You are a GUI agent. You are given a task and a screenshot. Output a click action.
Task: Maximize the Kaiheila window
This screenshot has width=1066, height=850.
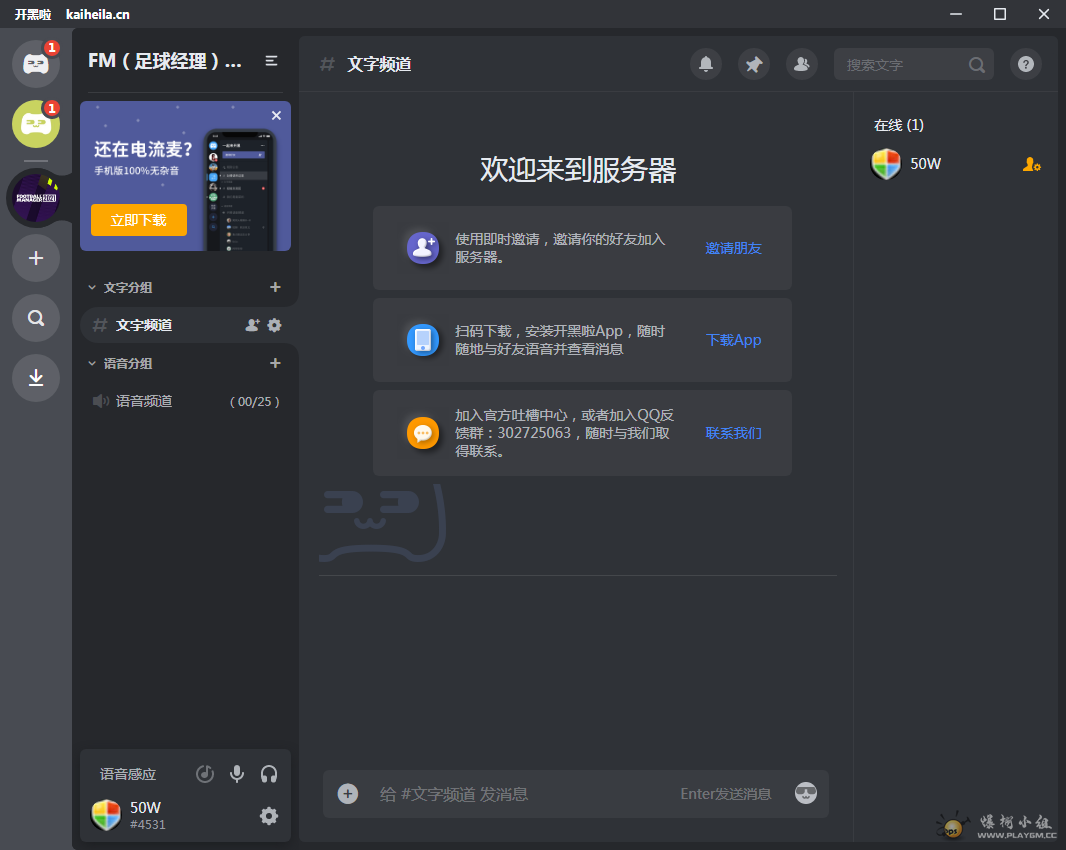coord(1000,14)
